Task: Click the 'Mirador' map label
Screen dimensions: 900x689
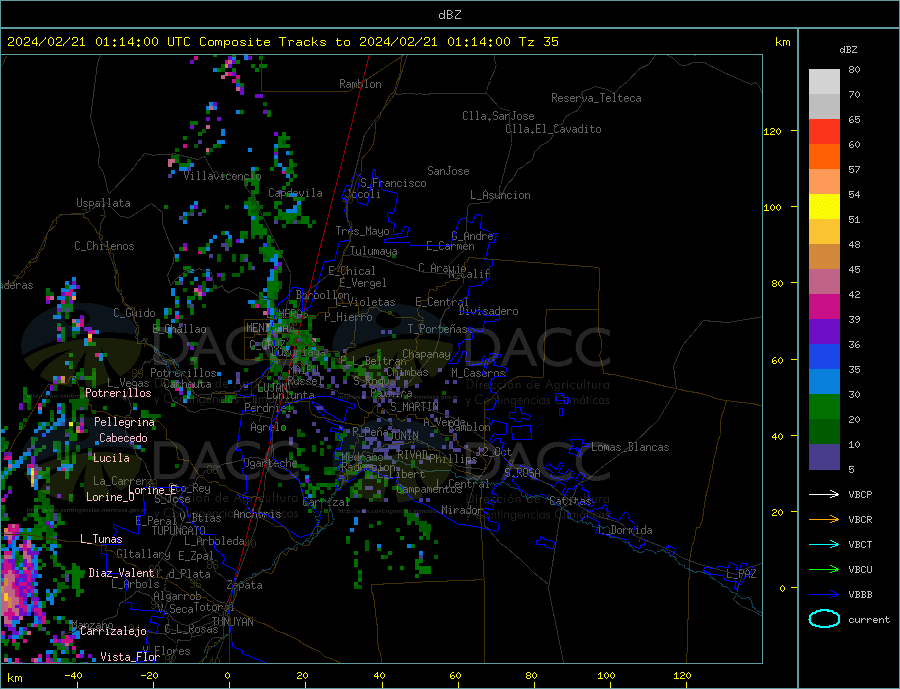Action: [462, 510]
